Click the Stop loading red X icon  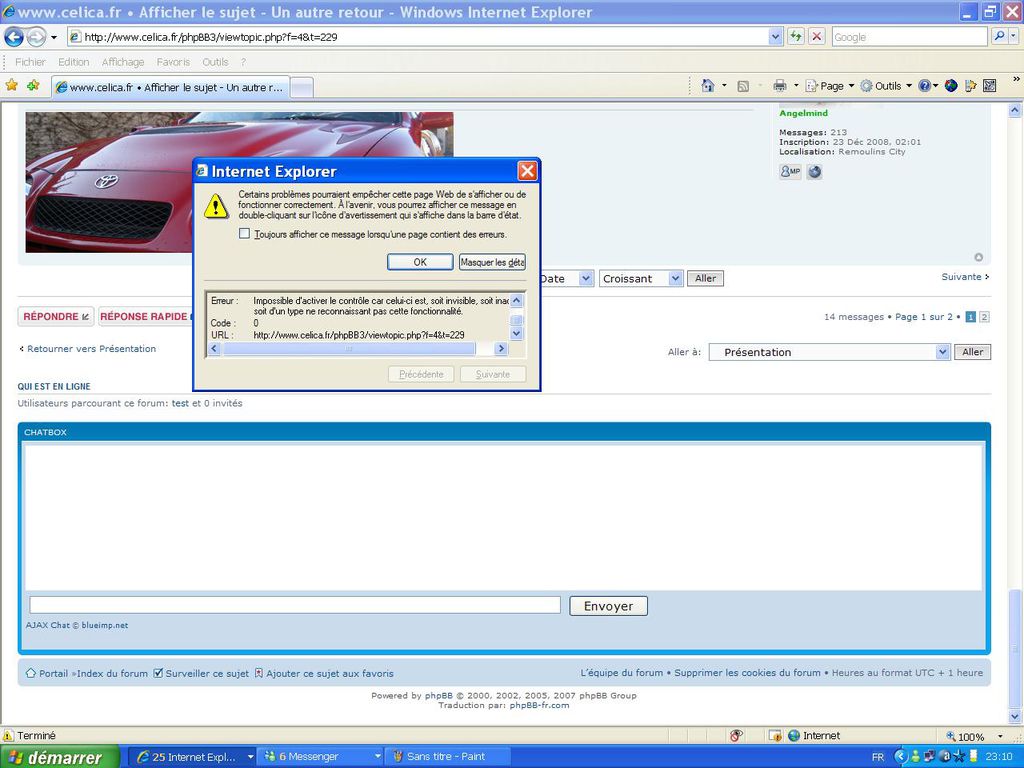pyautogui.click(x=816, y=37)
